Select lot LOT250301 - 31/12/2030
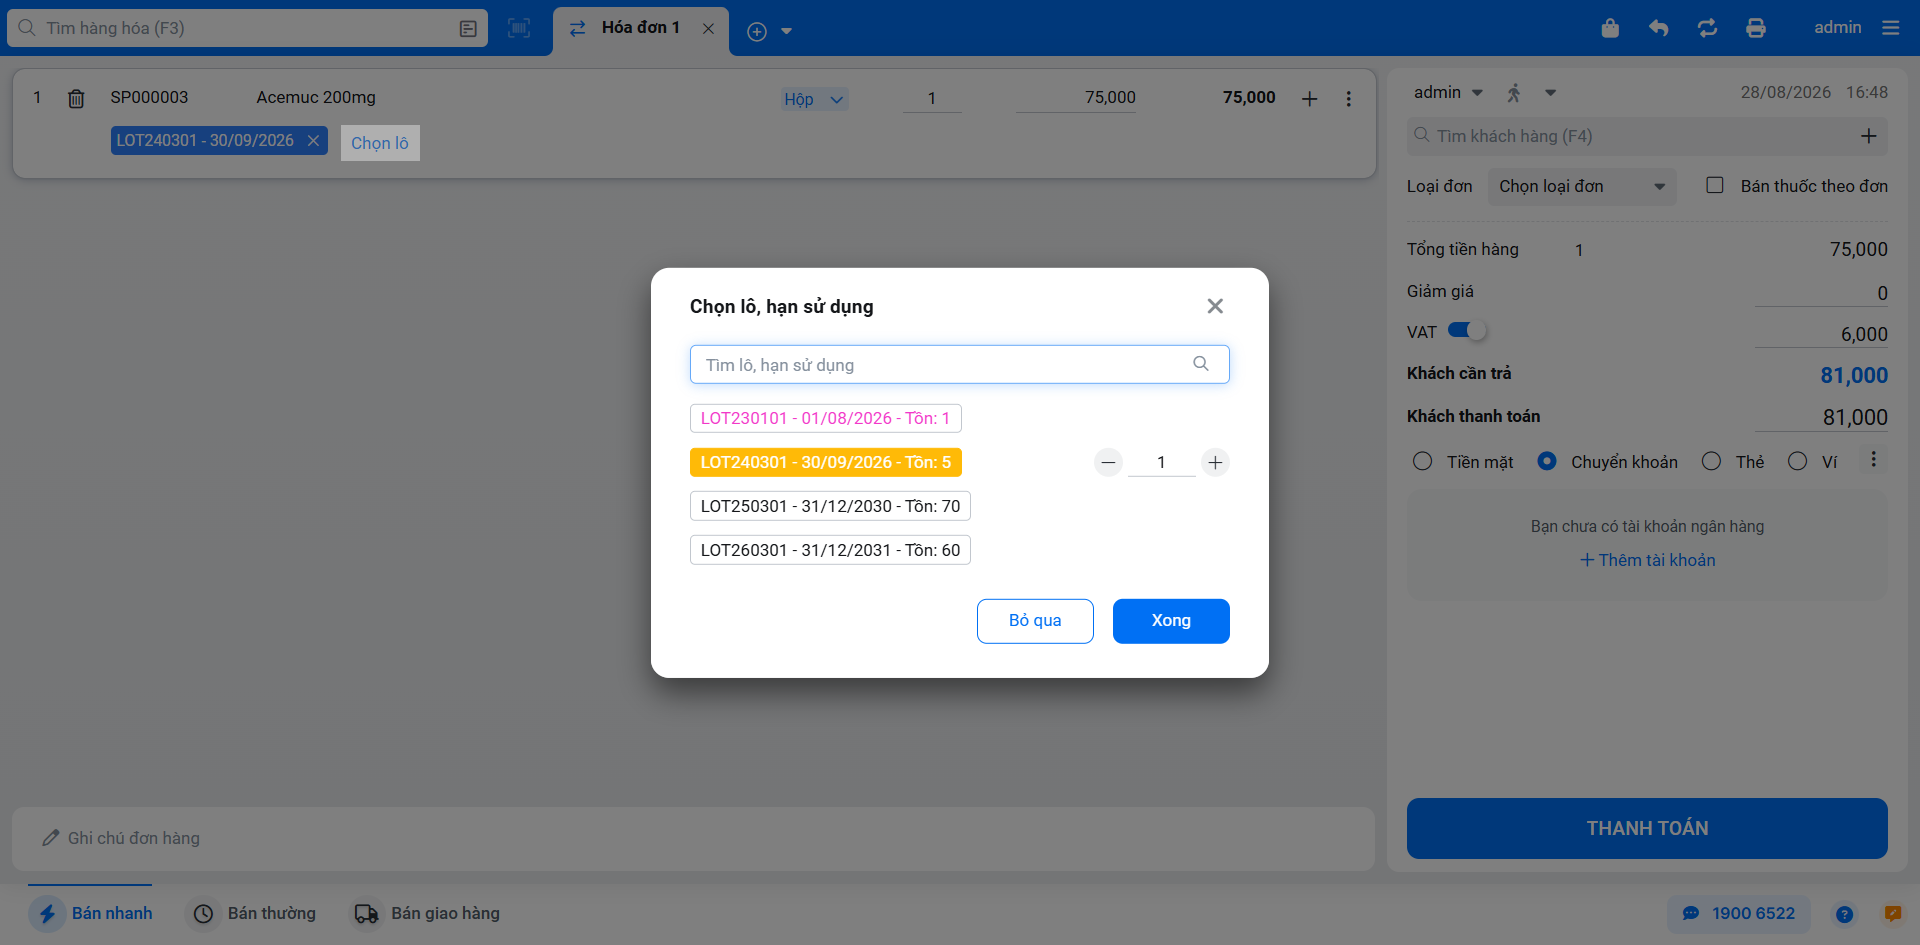The height and width of the screenshot is (945, 1920). pos(830,506)
